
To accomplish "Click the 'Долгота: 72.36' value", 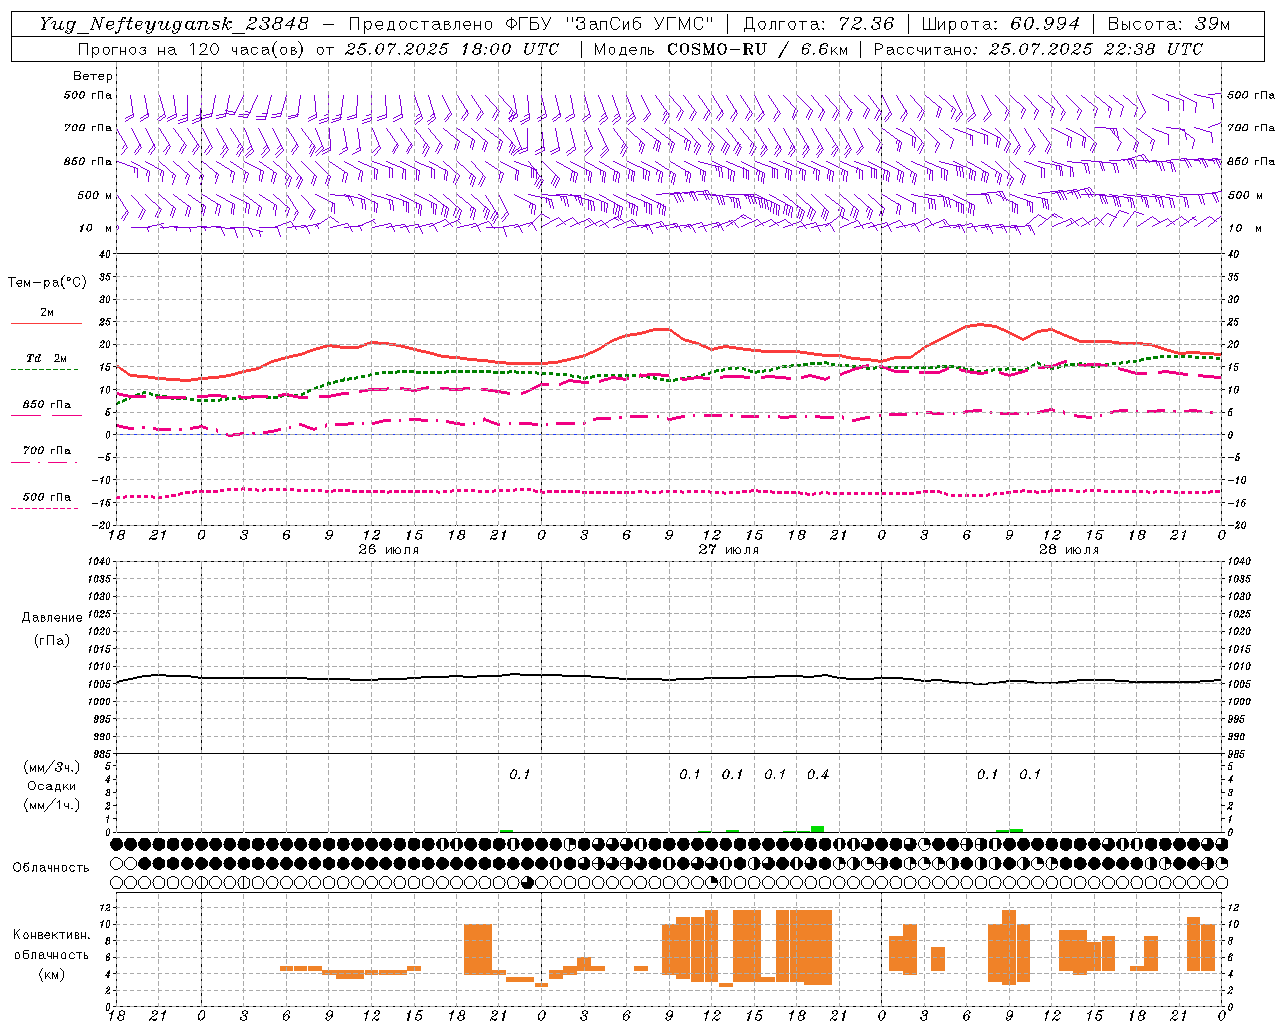I will (x=818, y=24).
